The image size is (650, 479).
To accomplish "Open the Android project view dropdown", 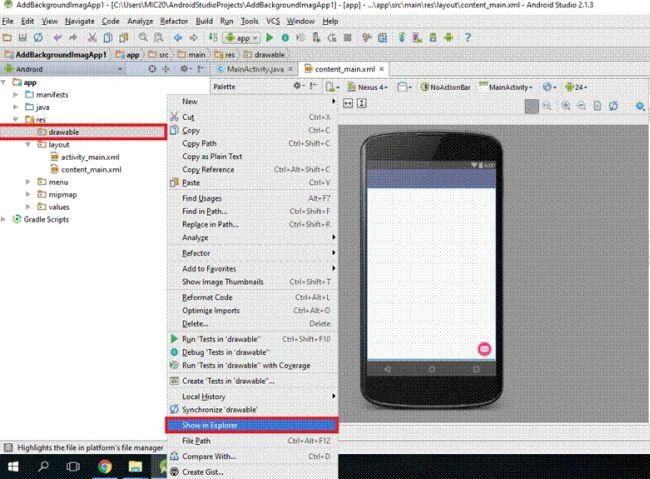I will click(64, 69).
